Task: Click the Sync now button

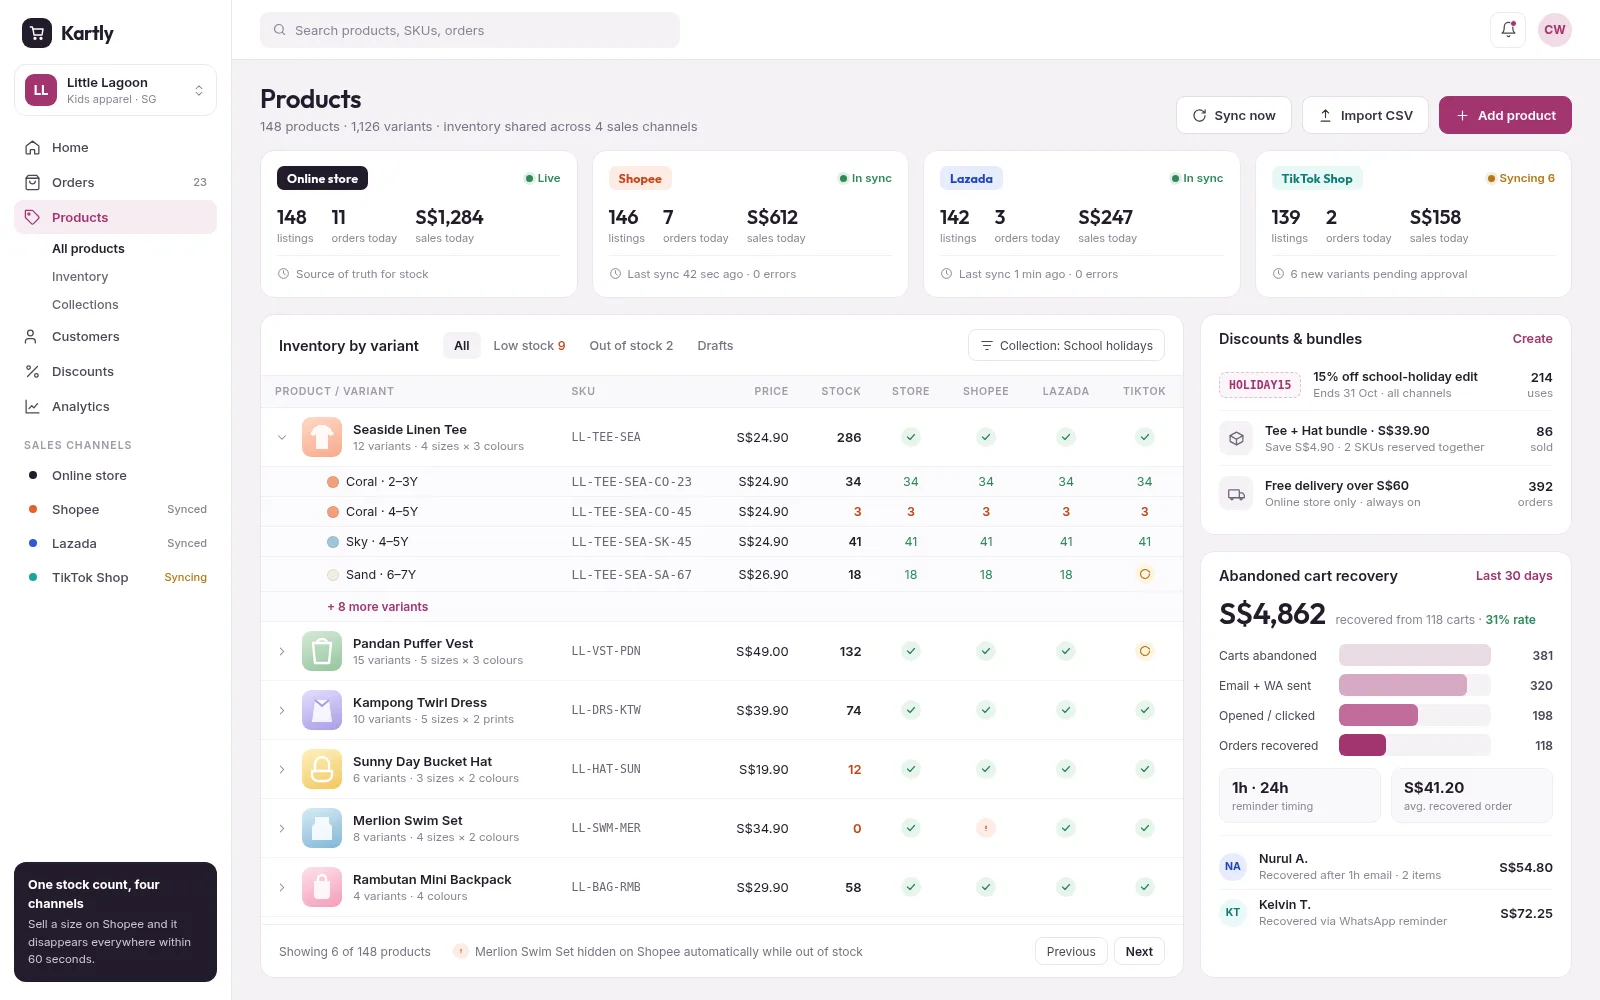Action: 1234,115
